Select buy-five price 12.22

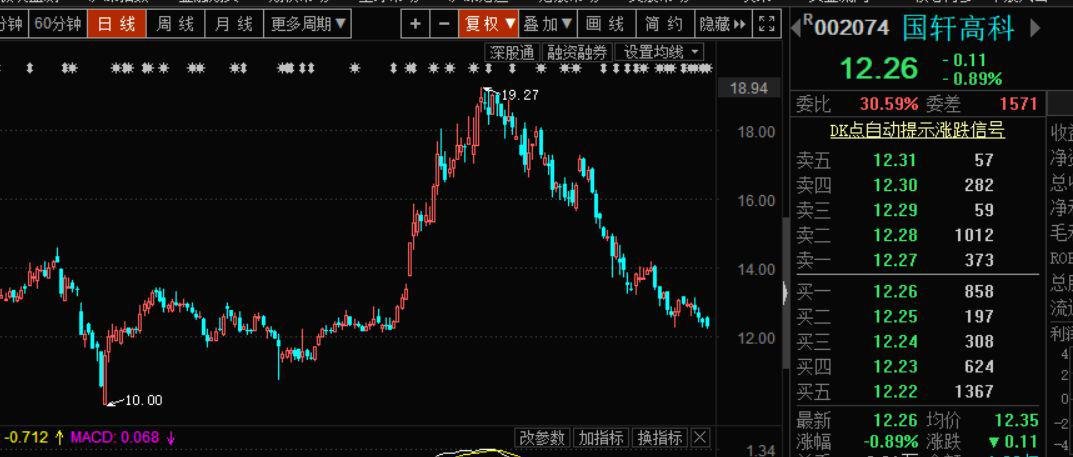coord(894,391)
